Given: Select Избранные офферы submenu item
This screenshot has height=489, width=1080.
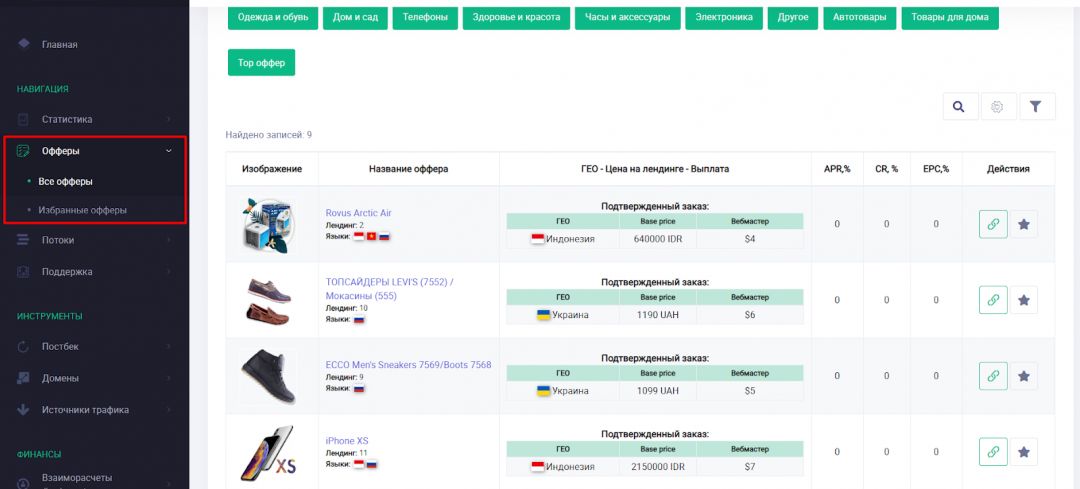Looking at the screenshot, I should coord(82,210).
